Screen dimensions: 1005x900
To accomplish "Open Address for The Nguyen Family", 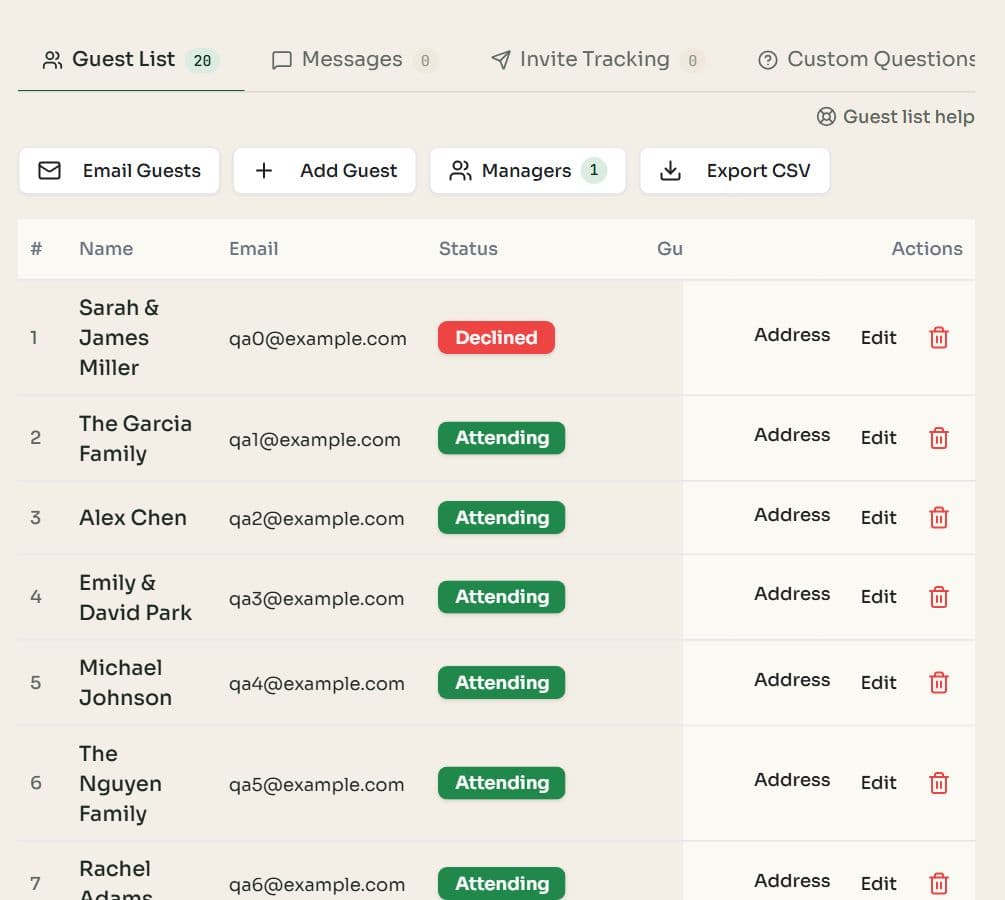I will click(x=792, y=779).
